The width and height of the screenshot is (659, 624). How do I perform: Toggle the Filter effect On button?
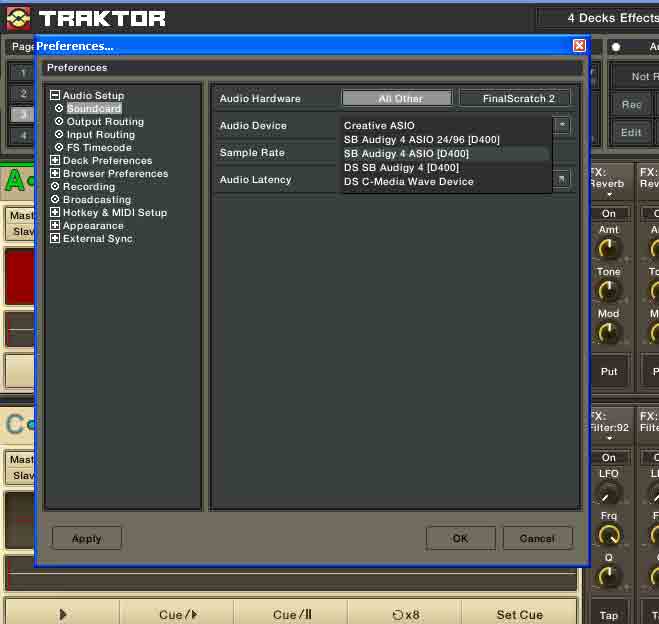point(609,458)
